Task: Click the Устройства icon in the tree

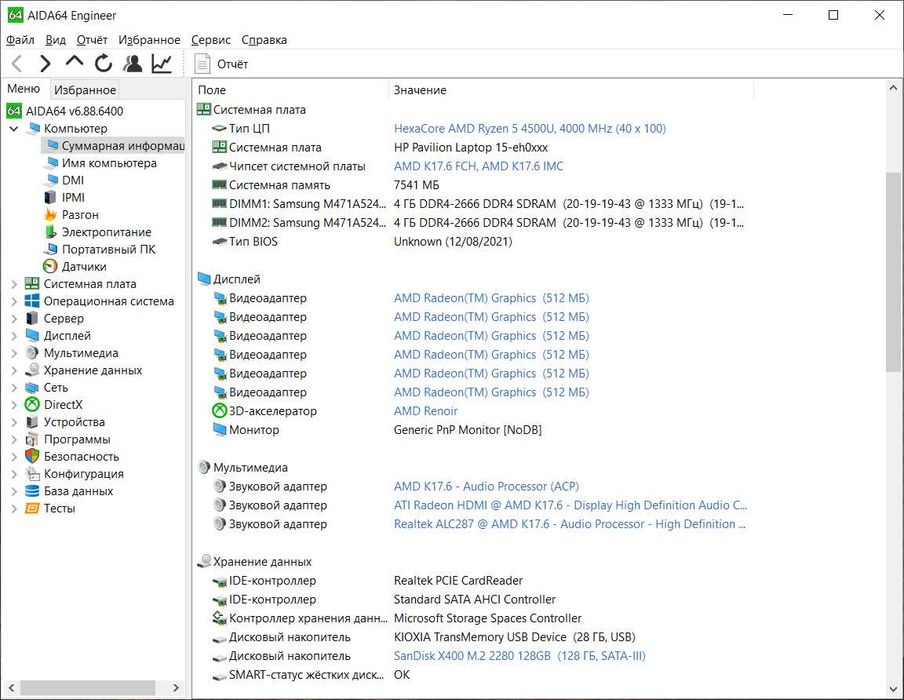Action: pyautogui.click(x=32, y=422)
